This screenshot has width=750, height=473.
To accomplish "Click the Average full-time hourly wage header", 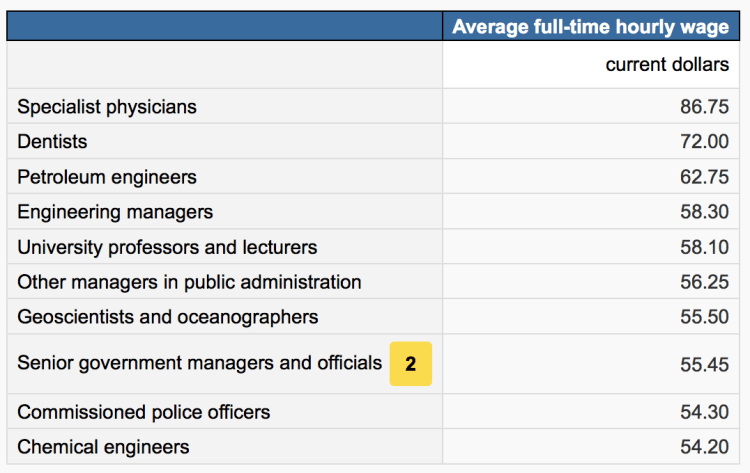I will coord(590,27).
